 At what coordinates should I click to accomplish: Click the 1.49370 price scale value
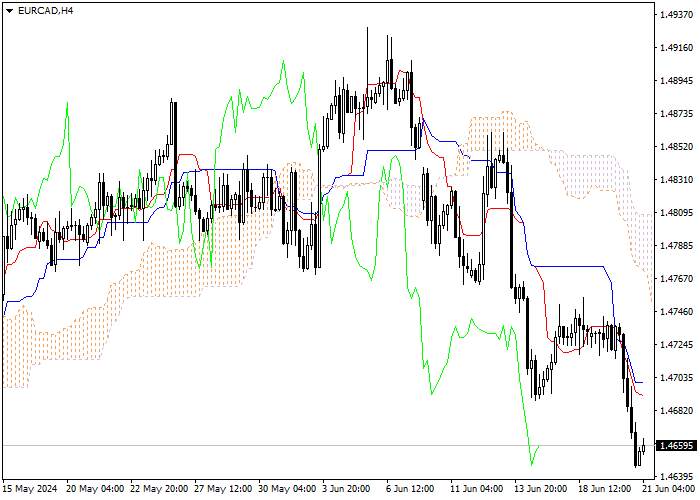tap(677, 15)
